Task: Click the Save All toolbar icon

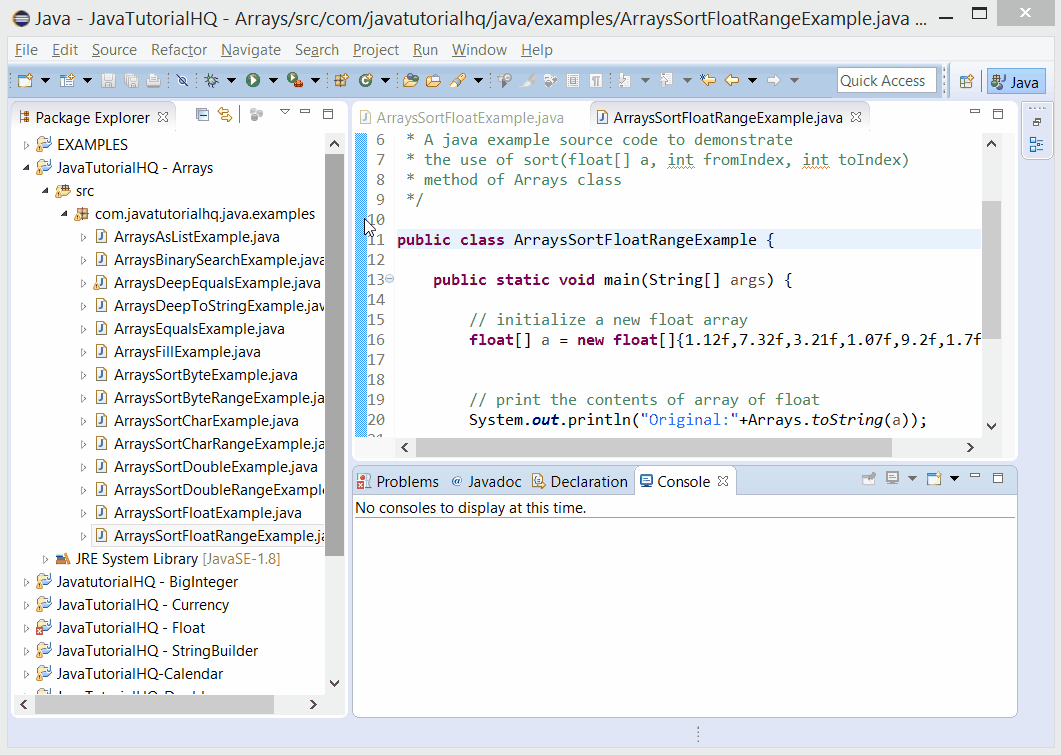Action: (x=131, y=81)
